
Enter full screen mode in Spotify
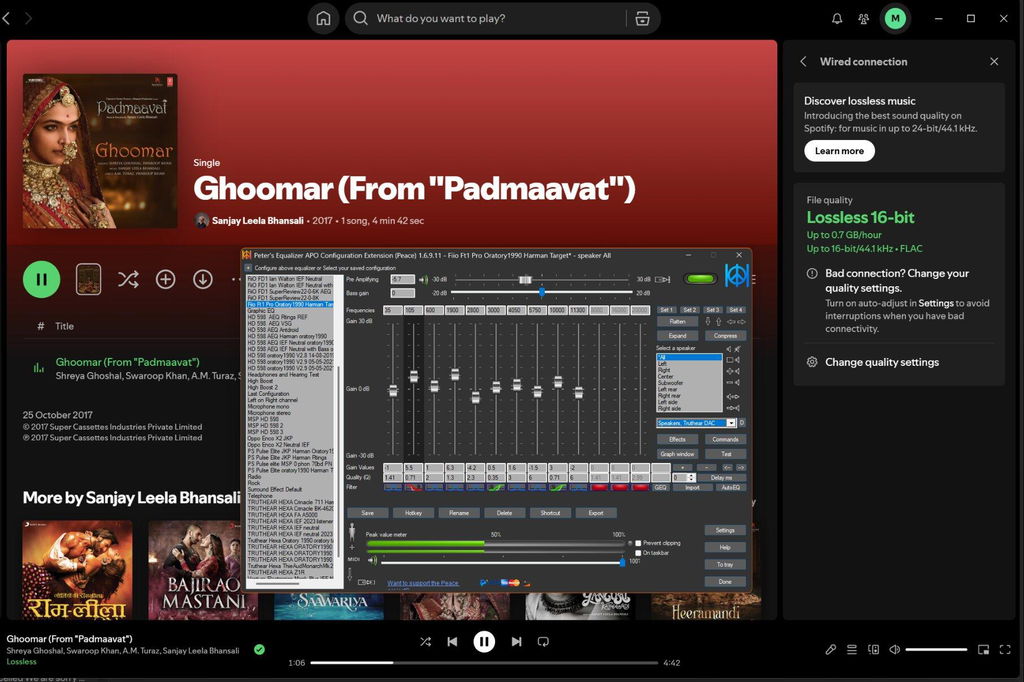[1005, 649]
